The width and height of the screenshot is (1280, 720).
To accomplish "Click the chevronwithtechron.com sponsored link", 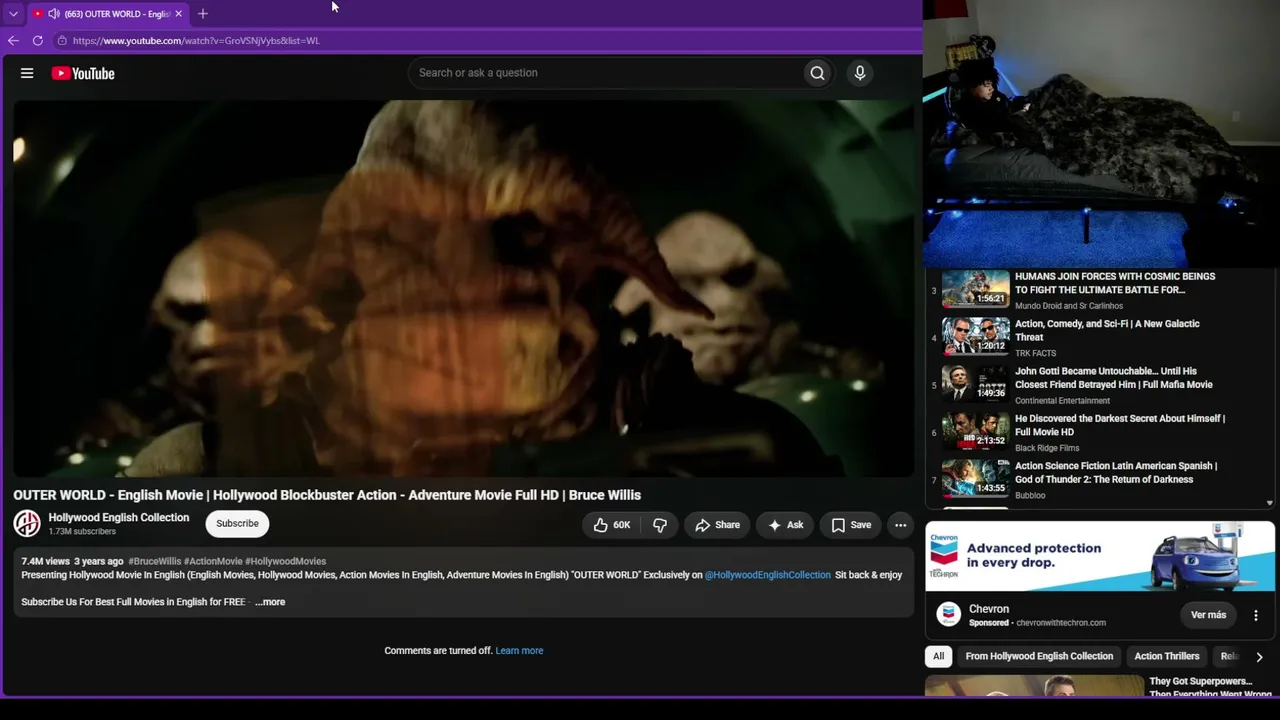I will (x=1061, y=623).
